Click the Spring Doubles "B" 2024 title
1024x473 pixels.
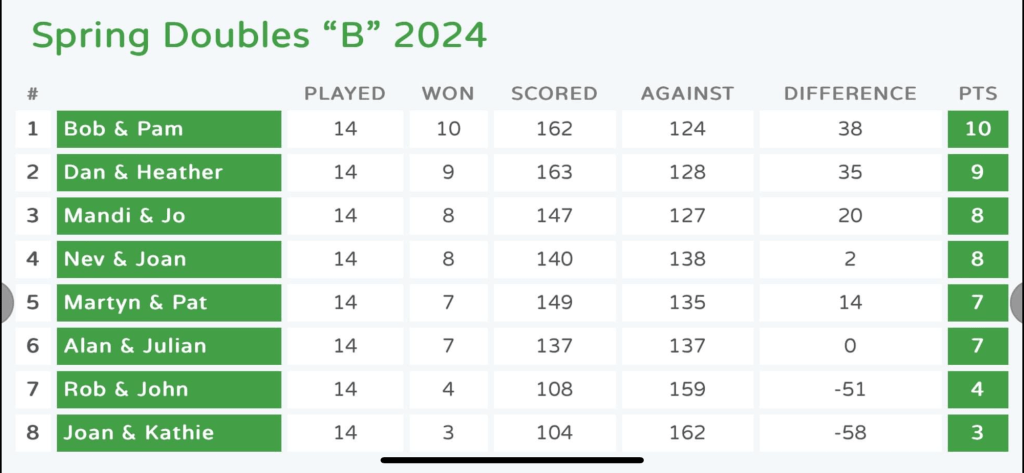tap(259, 36)
